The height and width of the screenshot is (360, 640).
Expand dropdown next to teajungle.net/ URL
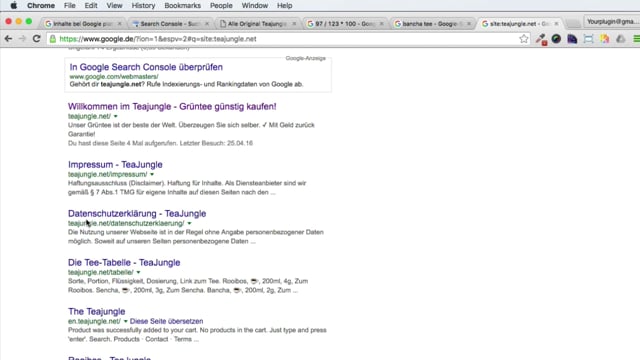pyautogui.click(x=116, y=116)
